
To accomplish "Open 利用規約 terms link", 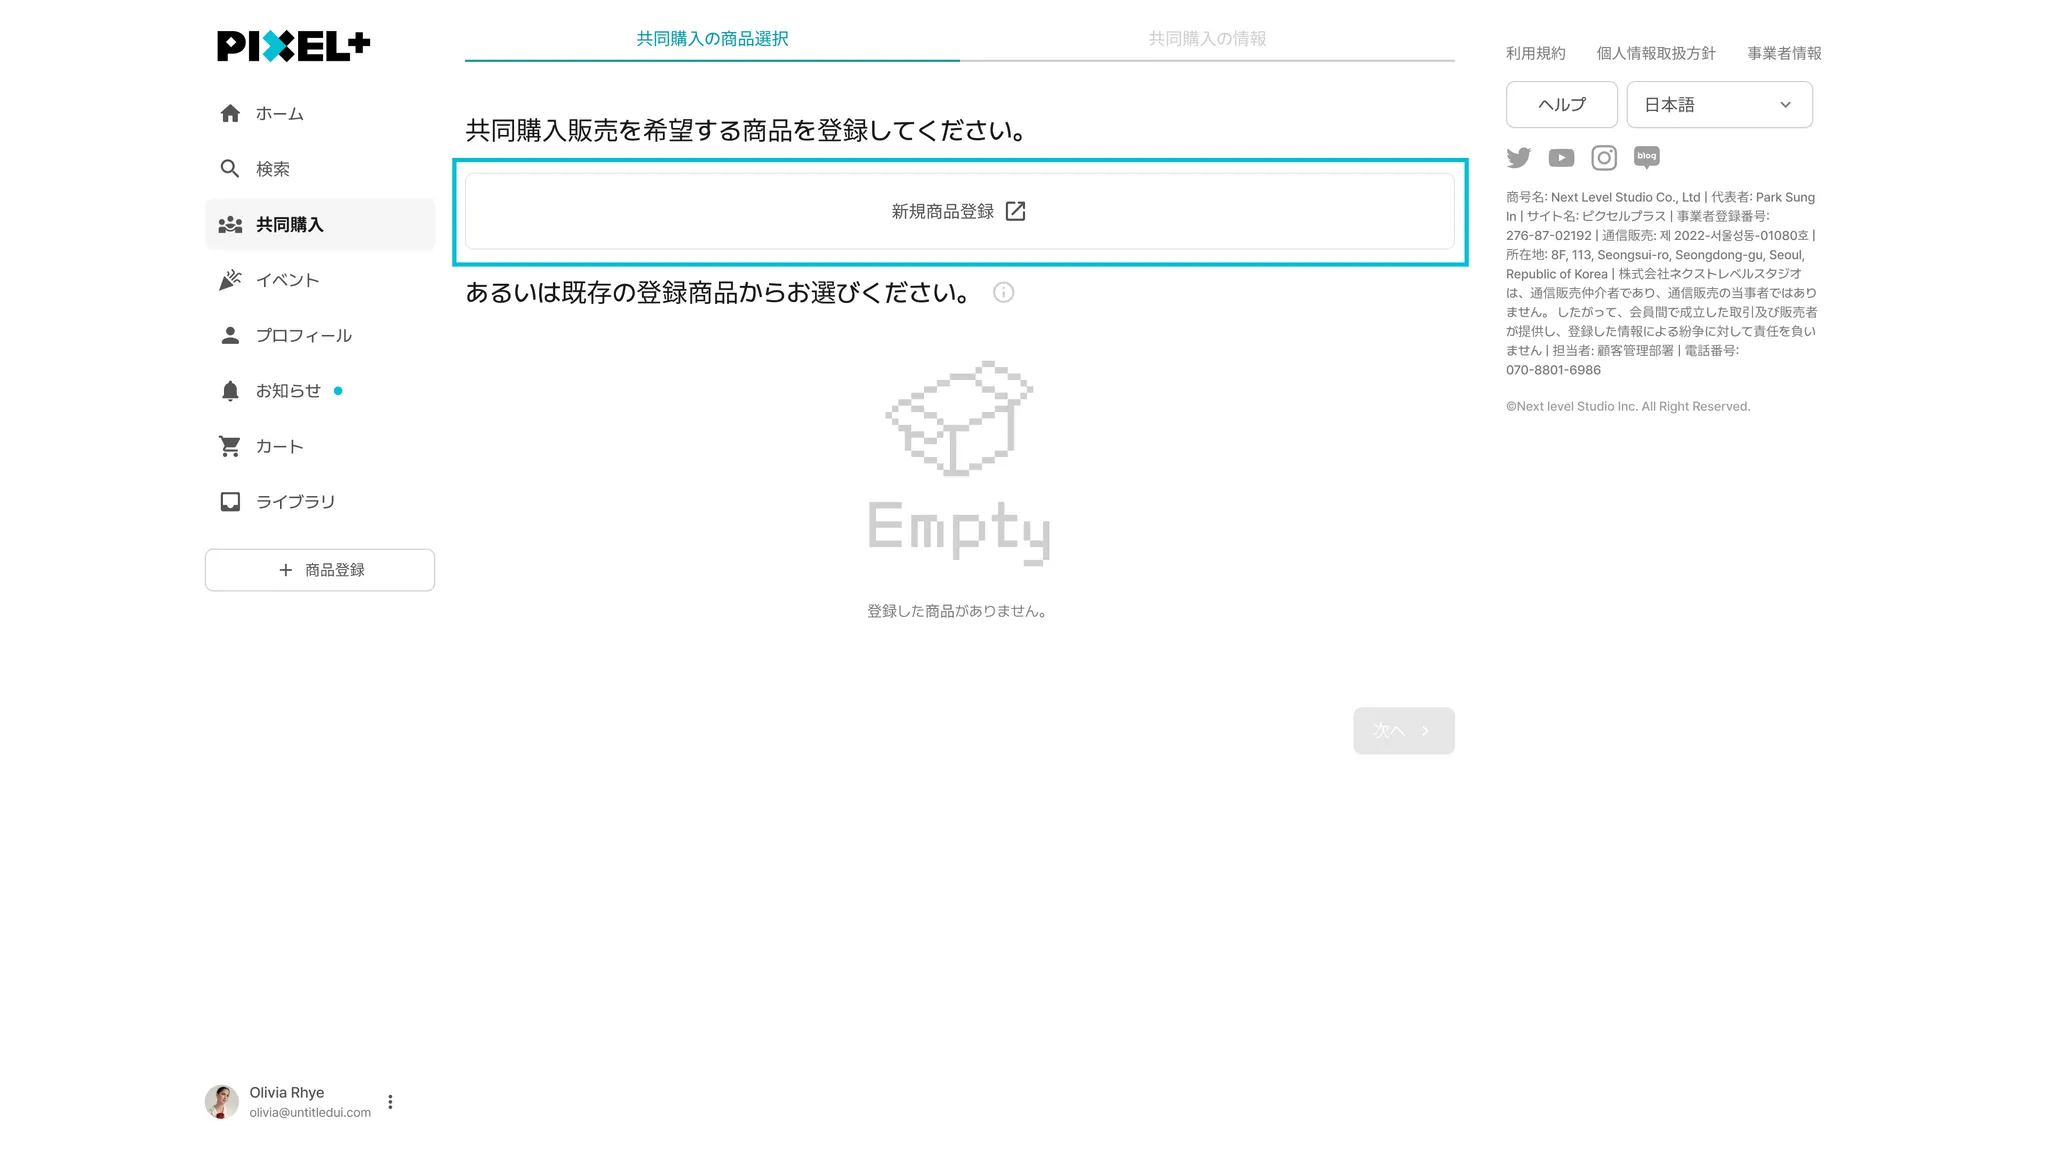I will click(x=1536, y=54).
